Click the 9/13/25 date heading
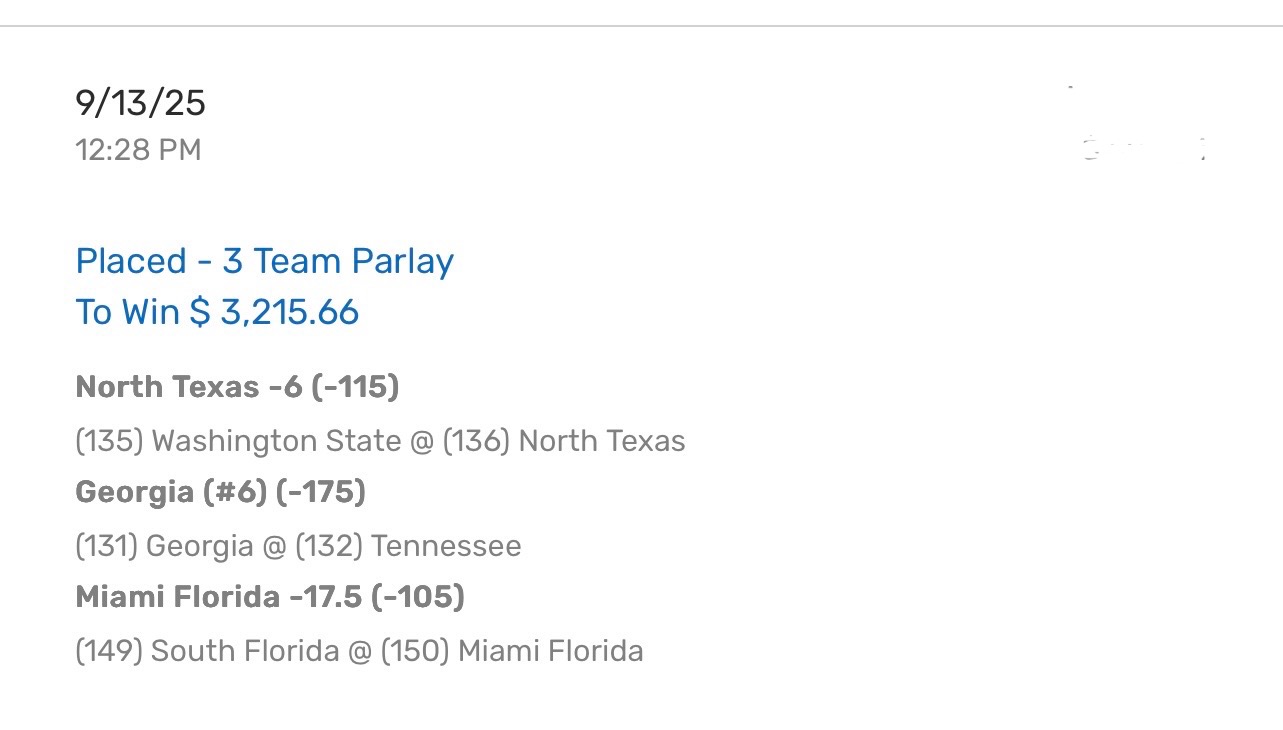The image size is (1283, 730). click(140, 103)
